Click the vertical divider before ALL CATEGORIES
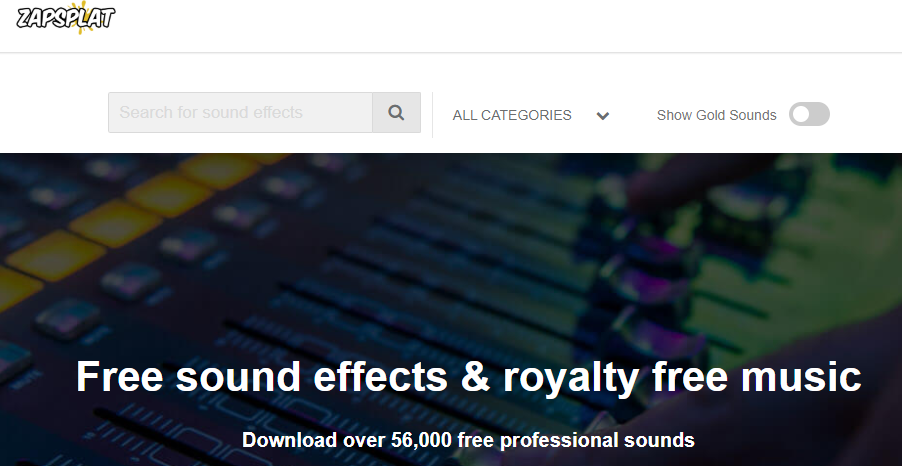This screenshot has width=902, height=466. [x=433, y=115]
